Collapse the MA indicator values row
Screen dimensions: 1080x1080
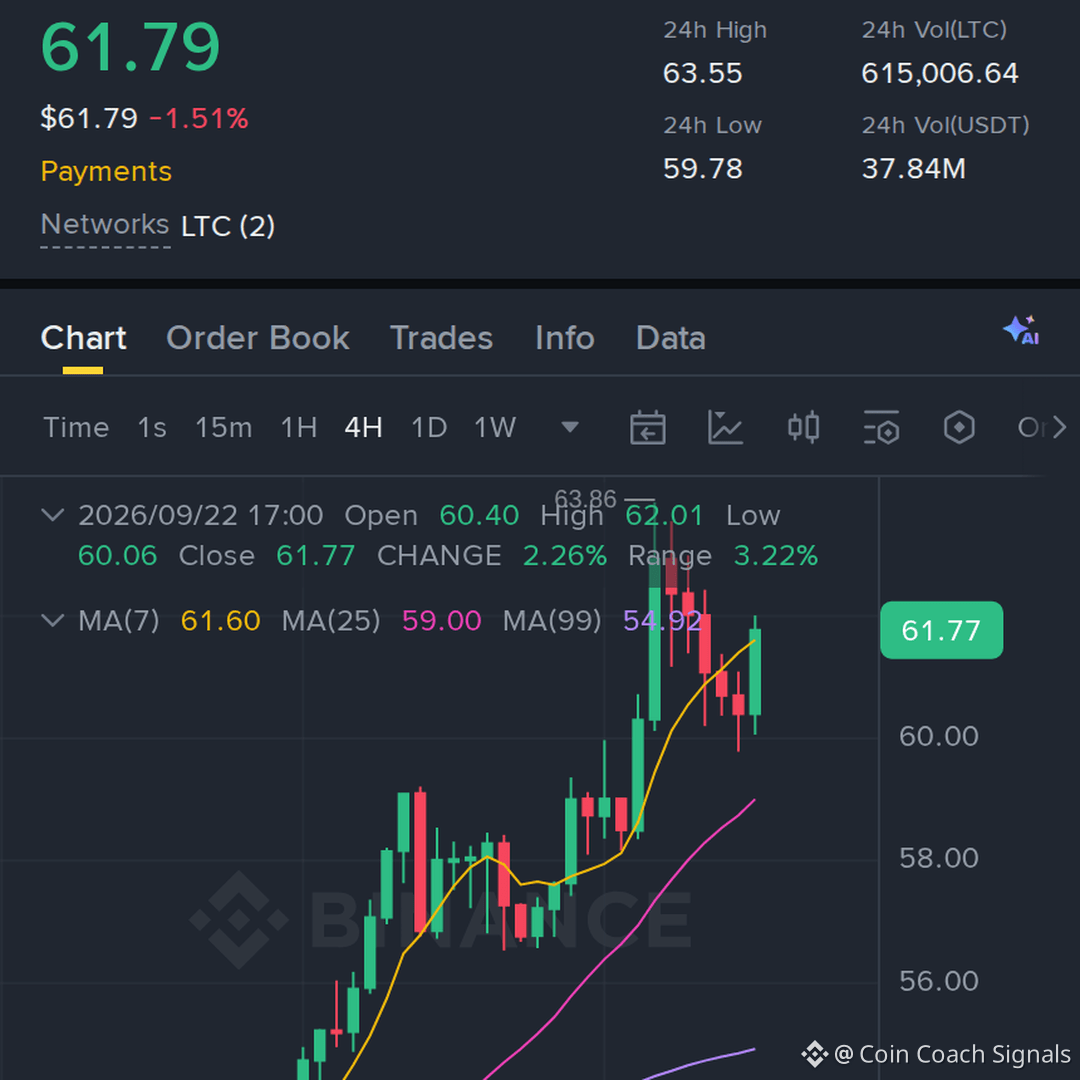(53, 620)
